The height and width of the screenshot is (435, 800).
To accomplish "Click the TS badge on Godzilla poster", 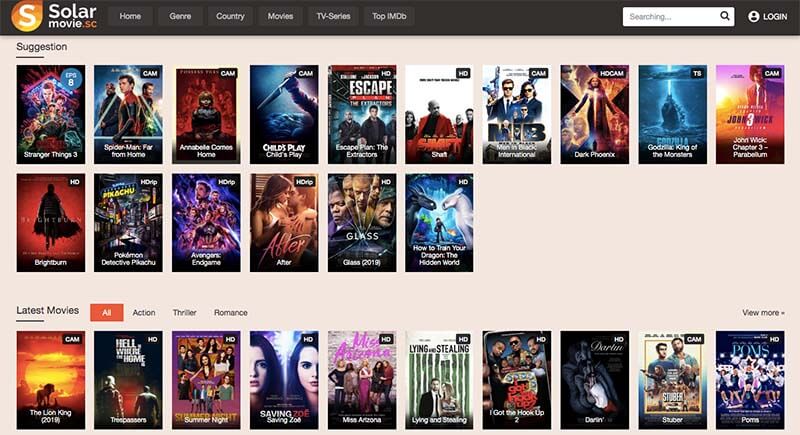I will (697, 73).
